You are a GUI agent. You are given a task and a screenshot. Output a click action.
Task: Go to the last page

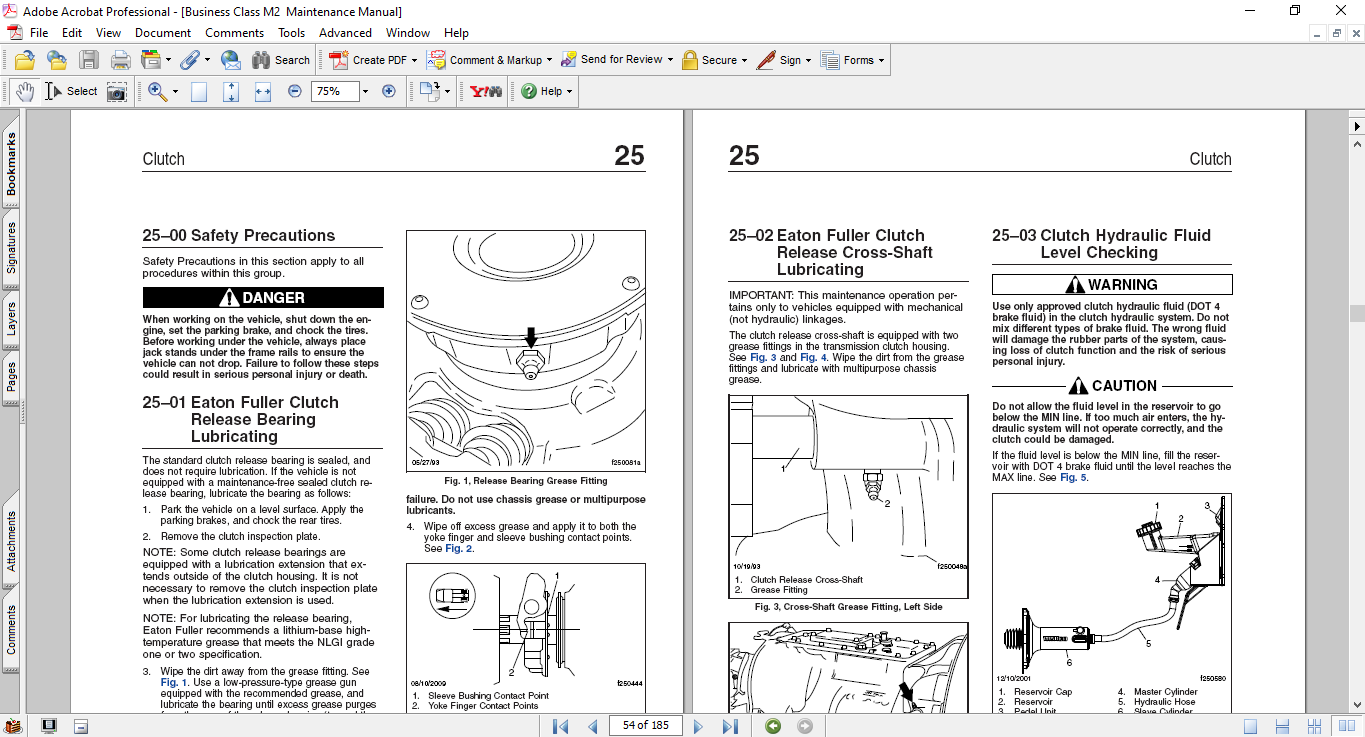[730, 726]
